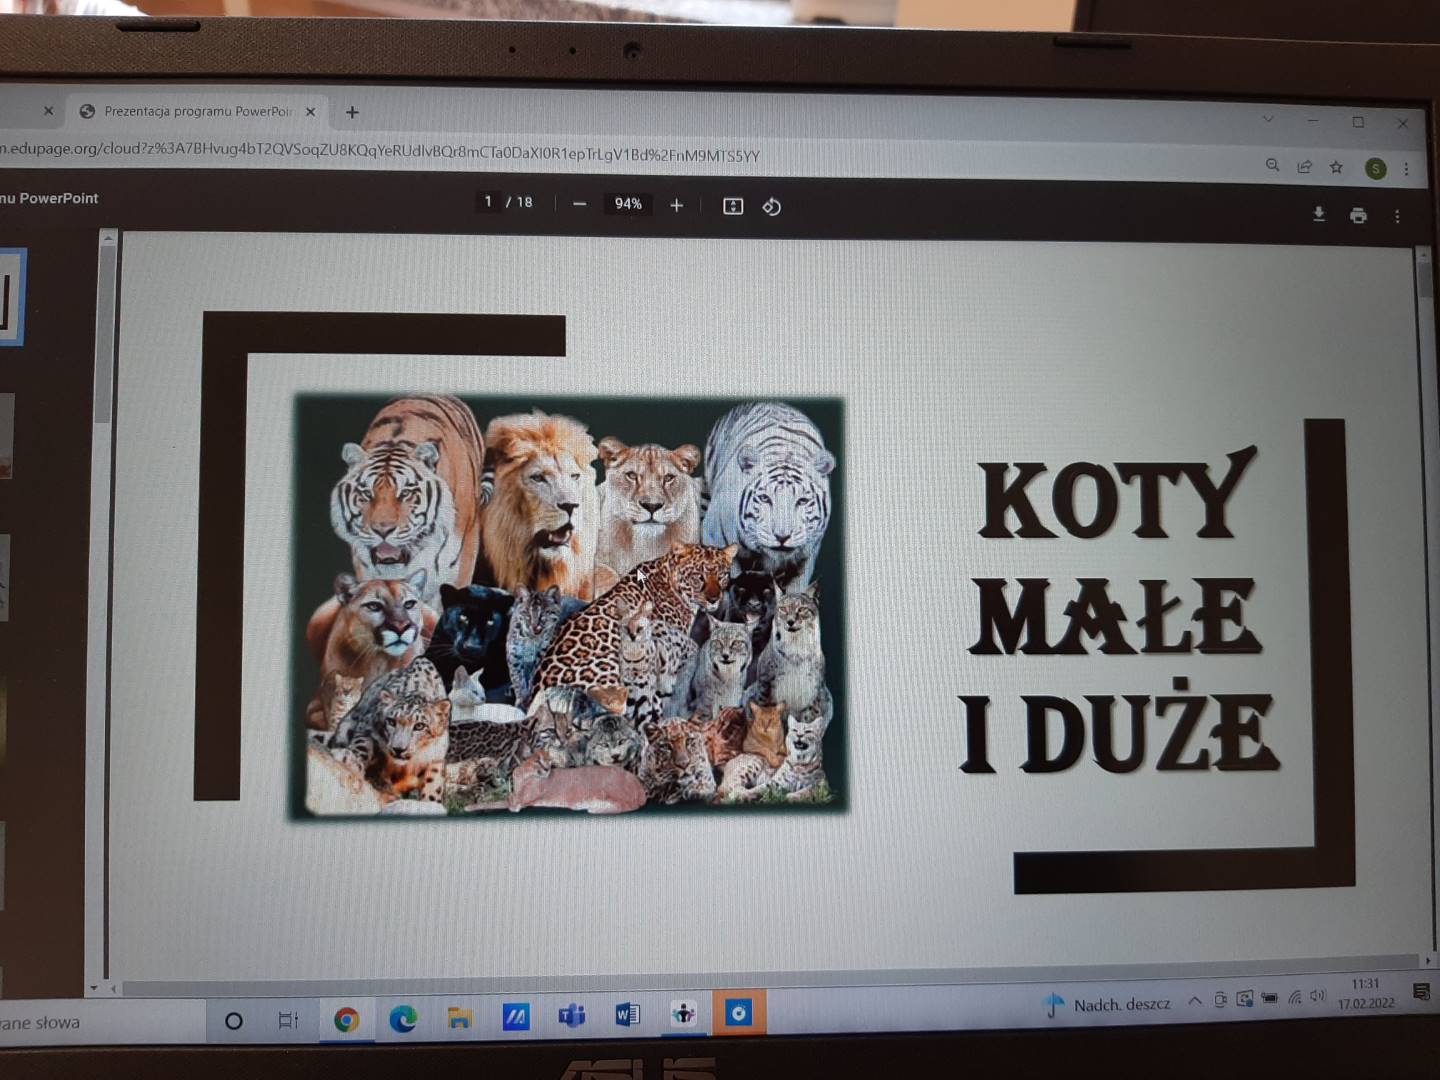Open Task View on the taskbar
Image resolution: width=1440 pixels, height=1080 pixels.
click(288, 1020)
